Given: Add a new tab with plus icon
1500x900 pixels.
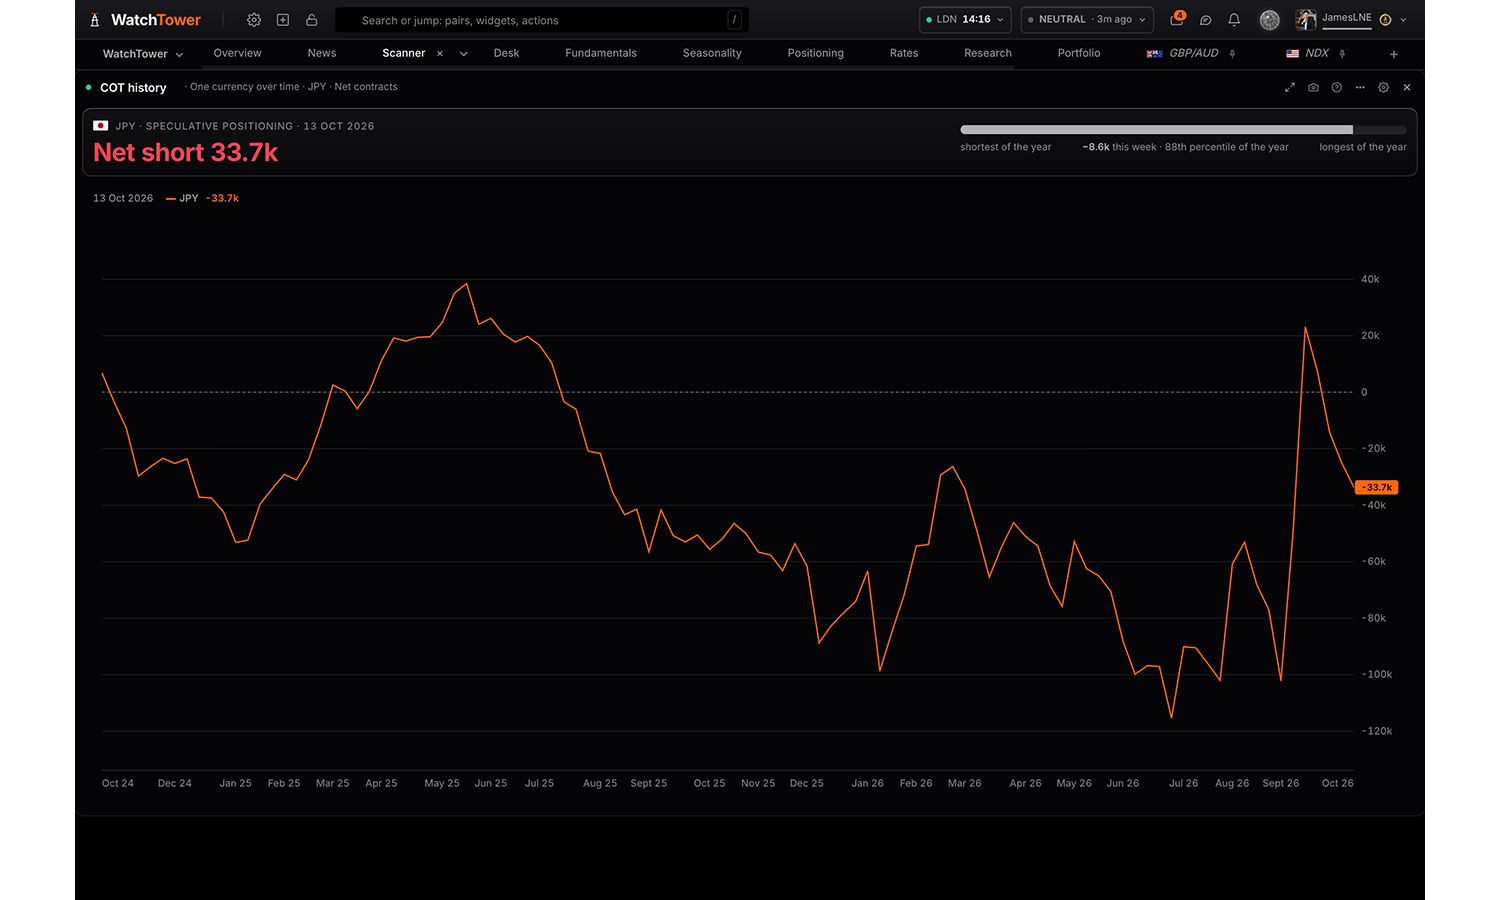Looking at the screenshot, I should pyautogui.click(x=1394, y=54).
